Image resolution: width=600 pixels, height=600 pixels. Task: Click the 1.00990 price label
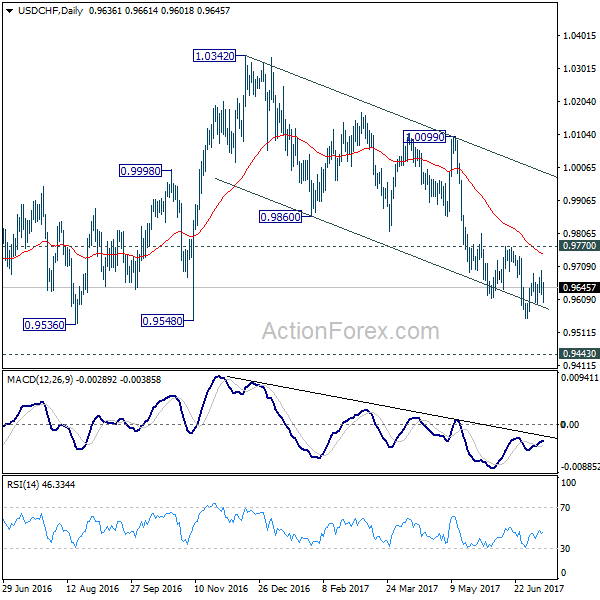point(424,137)
